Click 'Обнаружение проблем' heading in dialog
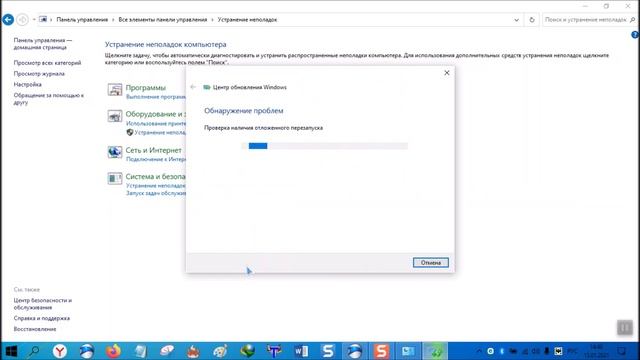The width and height of the screenshot is (640, 360). tap(244, 111)
